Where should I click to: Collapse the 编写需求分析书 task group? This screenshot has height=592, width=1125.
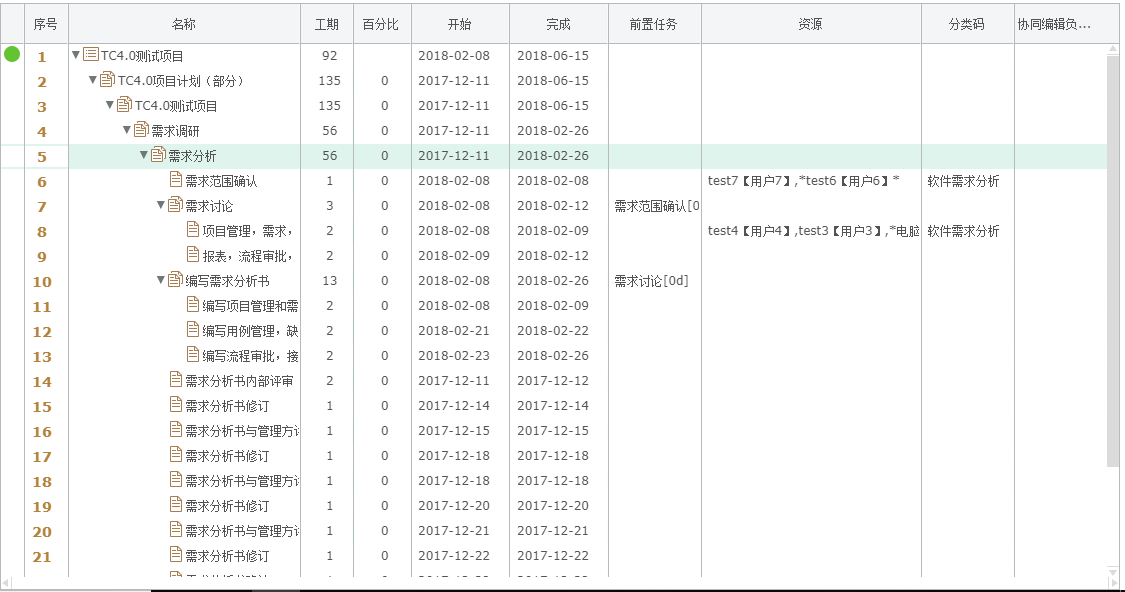161,280
